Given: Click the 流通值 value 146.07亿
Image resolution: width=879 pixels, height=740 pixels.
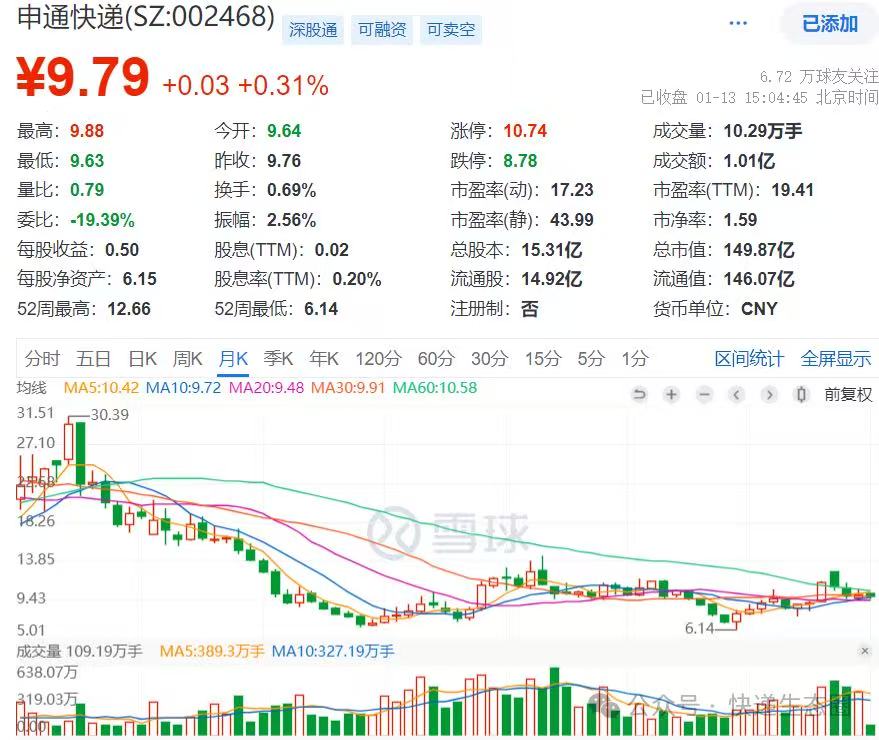Looking at the screenshot, I should coord(759,279).
